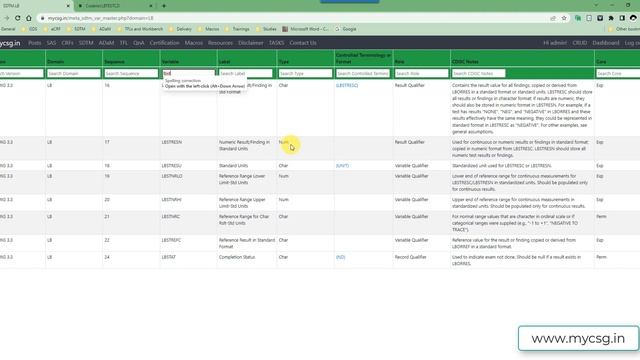
Task: Open the Macros bookmarks folder
Action: [208, 29]
